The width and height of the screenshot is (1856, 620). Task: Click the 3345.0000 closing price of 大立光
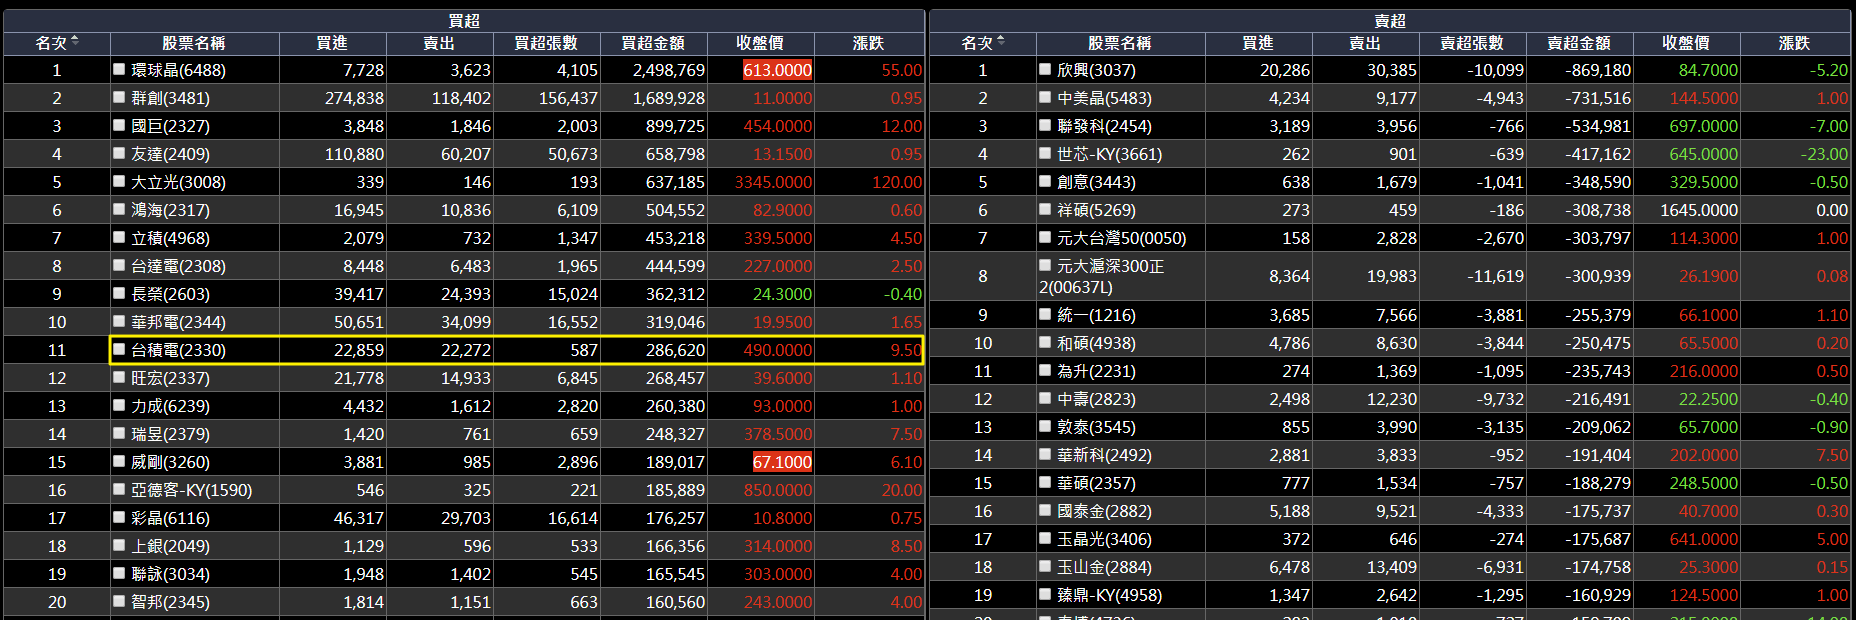pos(773,182)
